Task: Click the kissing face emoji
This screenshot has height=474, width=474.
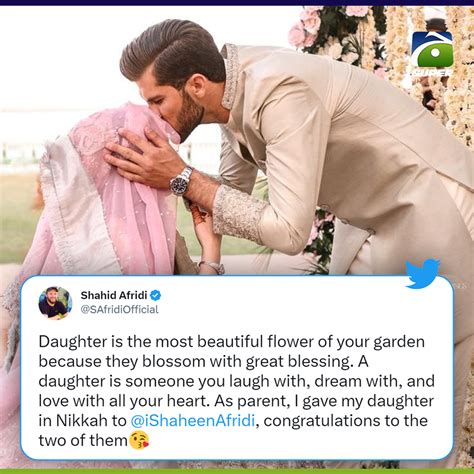Action: pos(139,440)
